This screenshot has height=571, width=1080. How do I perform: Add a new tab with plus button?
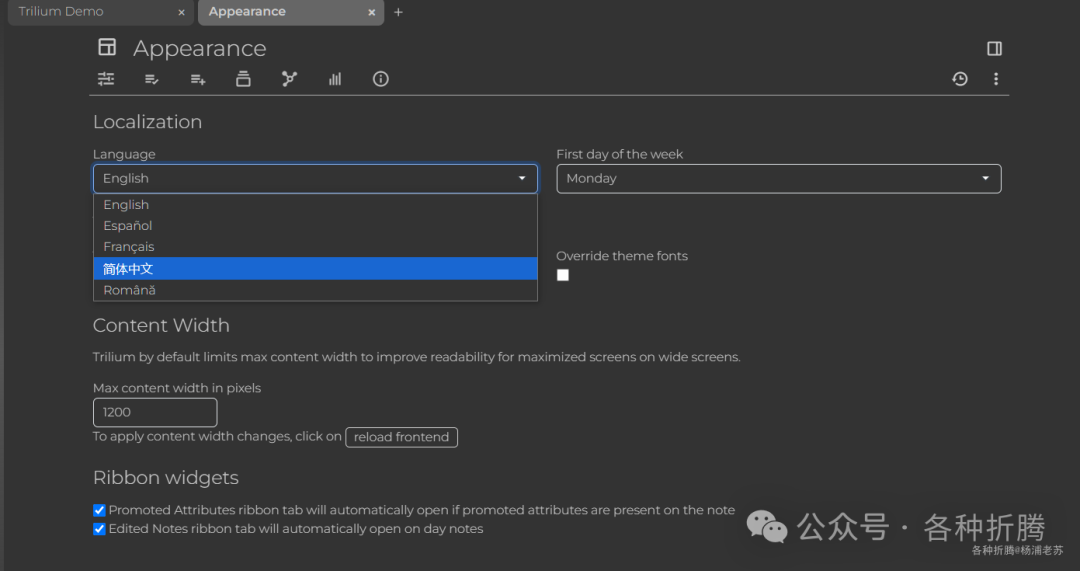click(398, 12)
